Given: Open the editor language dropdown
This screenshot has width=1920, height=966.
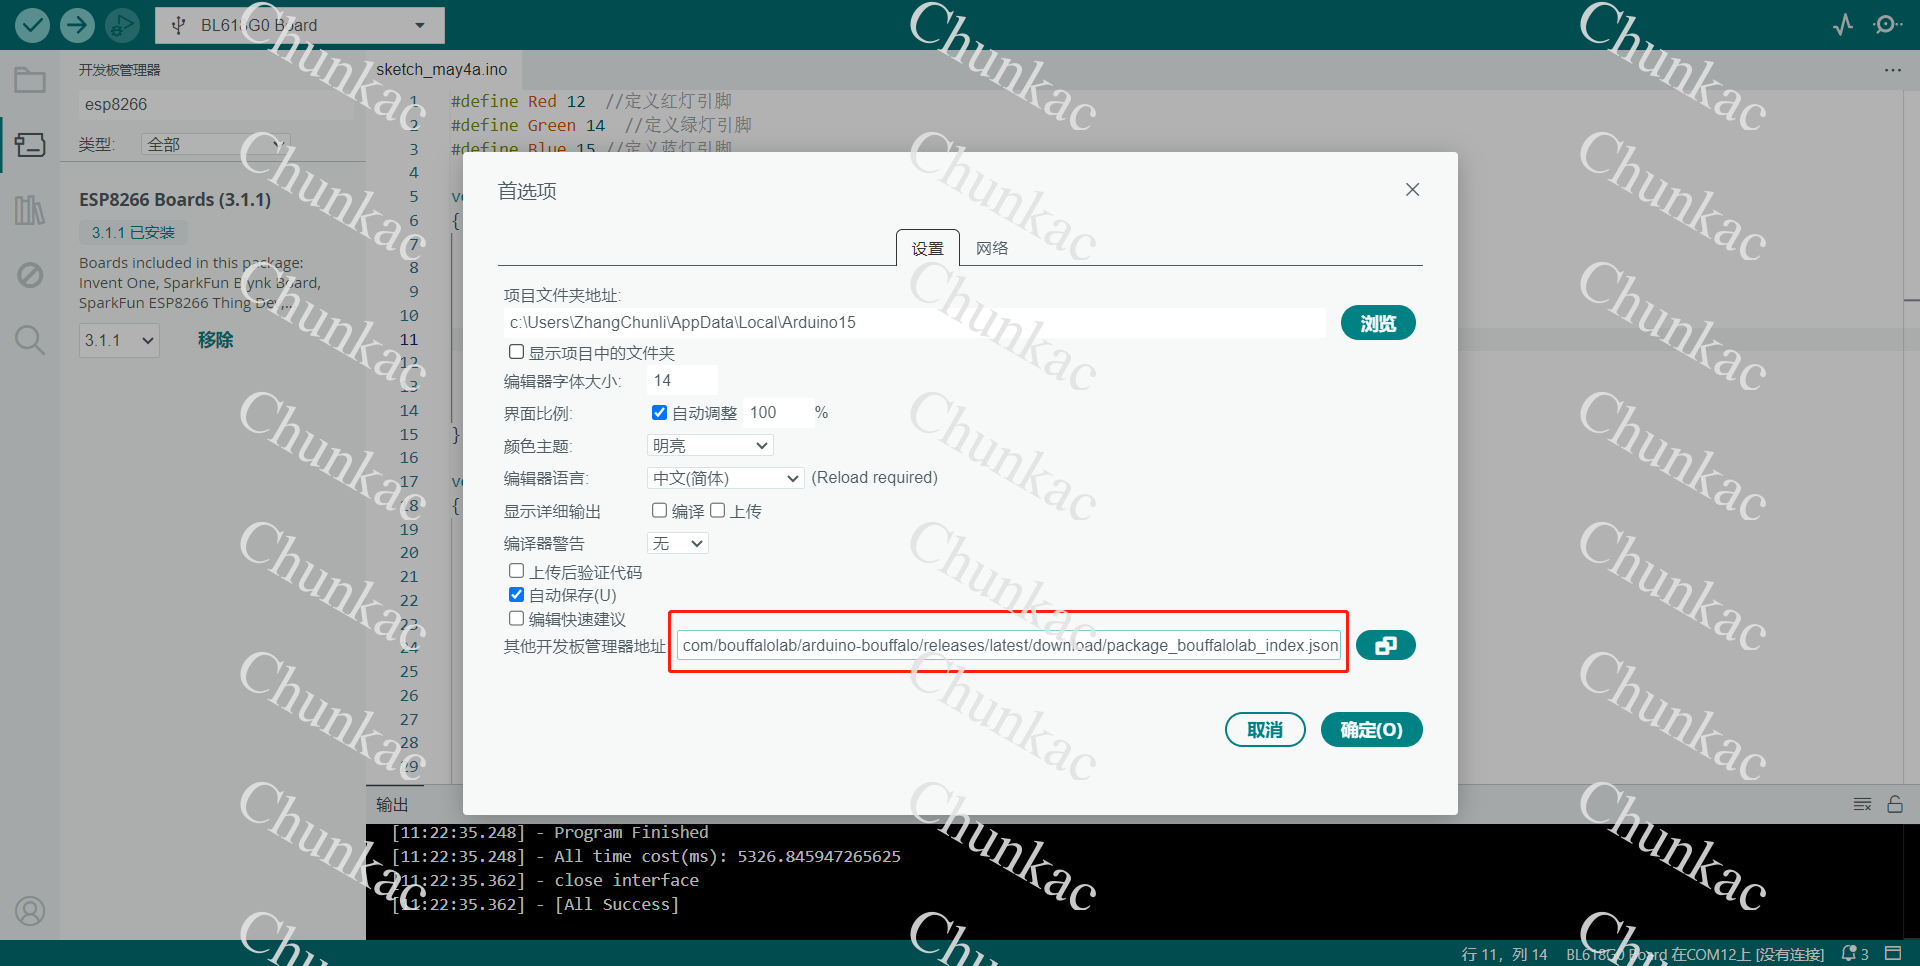Looking at the screenshot, I should (x=726, y=478).
